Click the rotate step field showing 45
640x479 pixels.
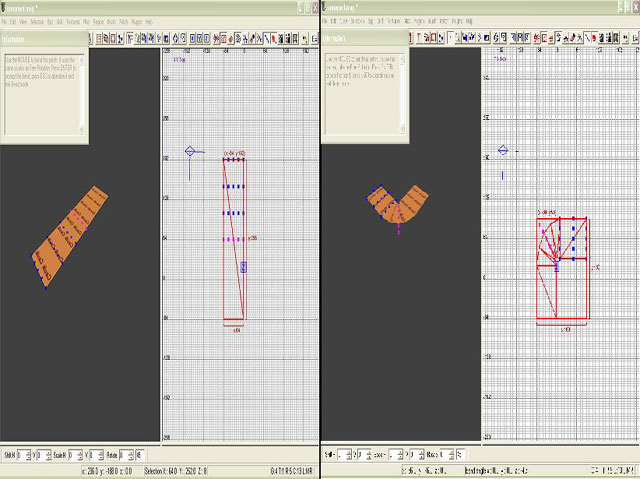click(140, 455)
